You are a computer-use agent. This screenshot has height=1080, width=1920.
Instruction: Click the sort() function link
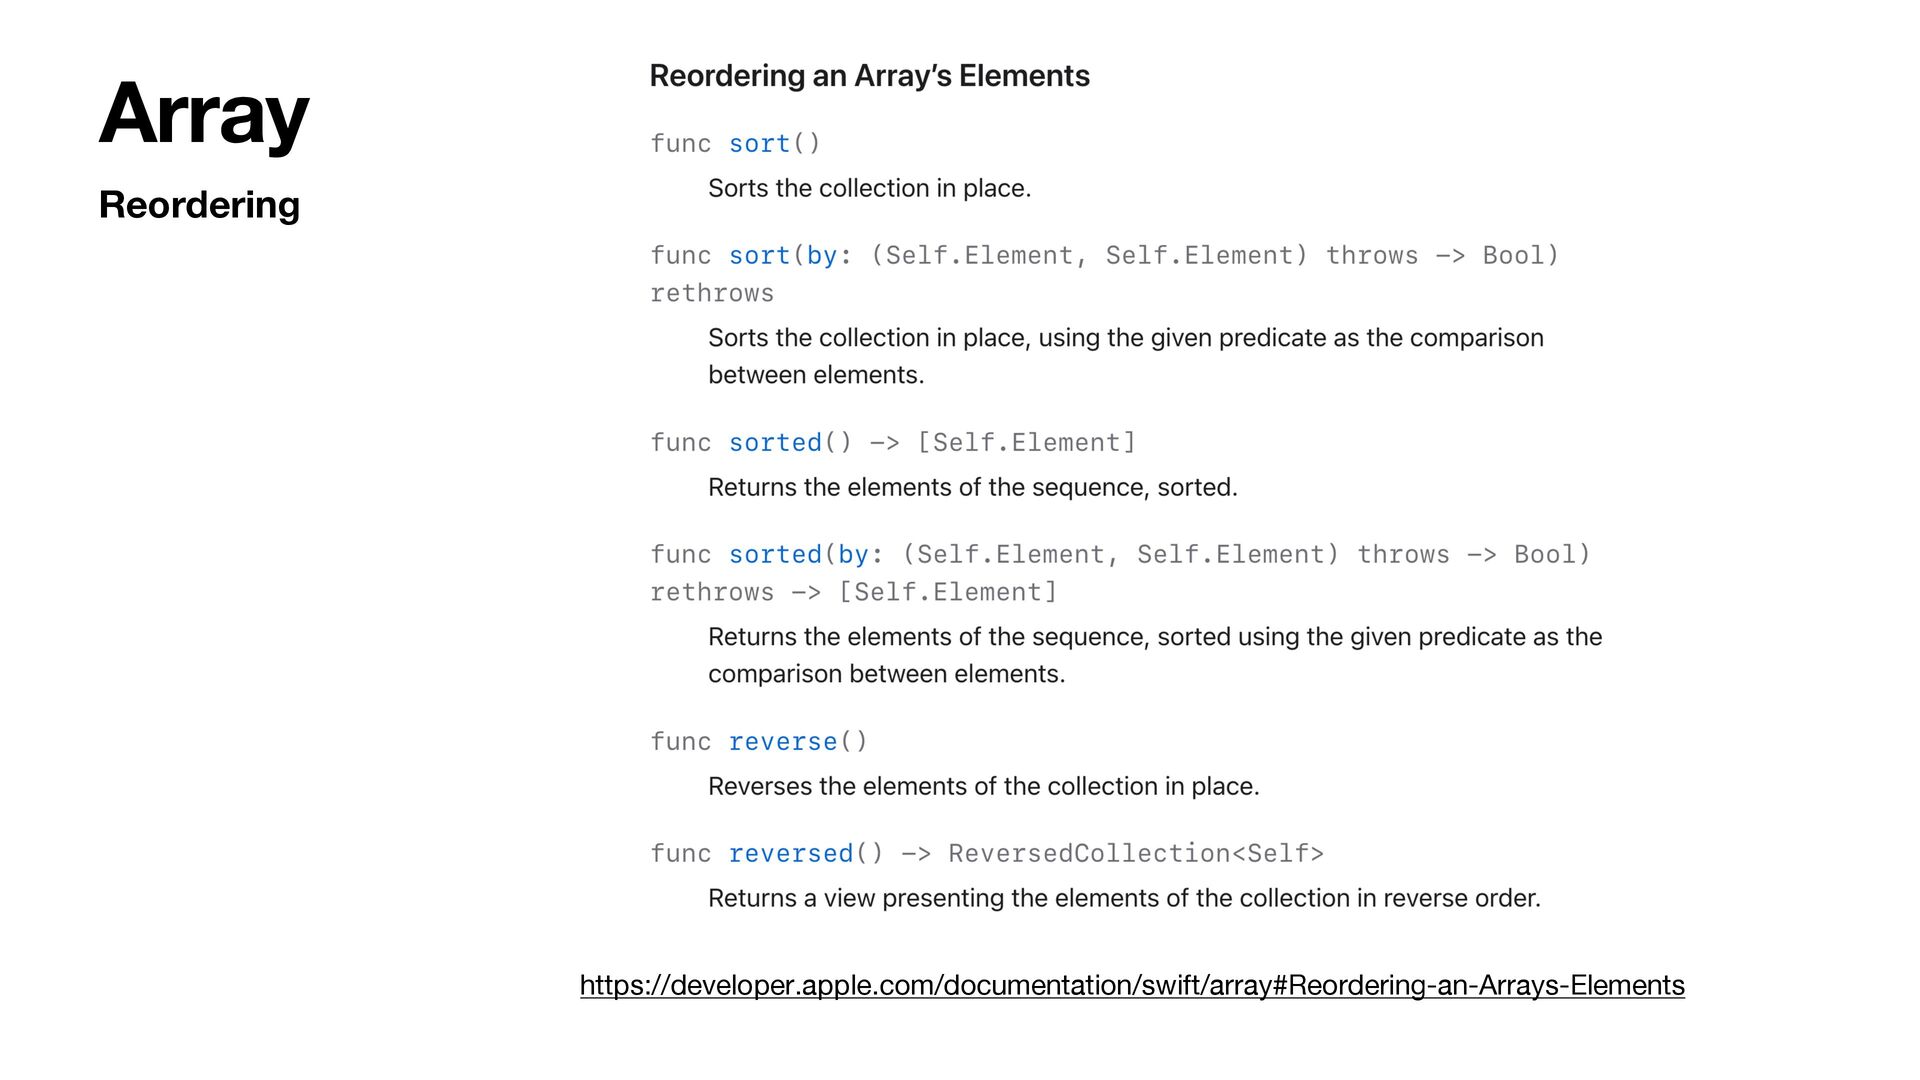click(x=759, y=144)
